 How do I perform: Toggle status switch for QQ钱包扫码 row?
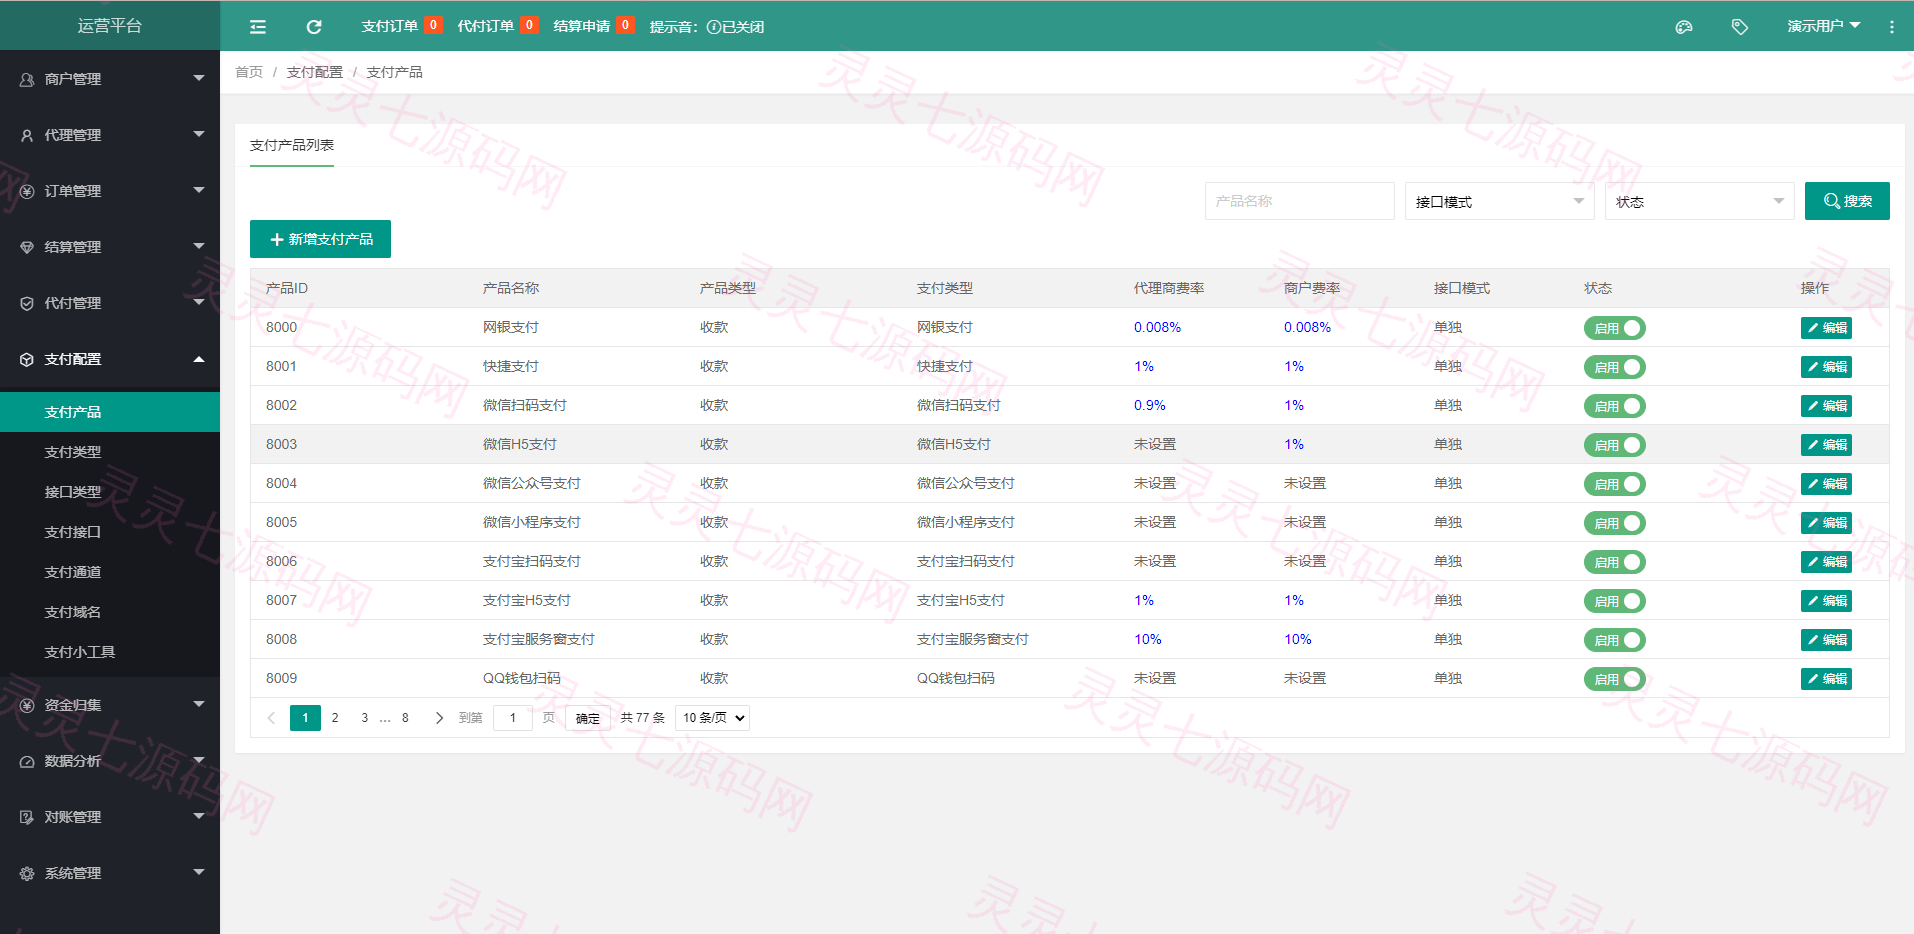coord(1614,679)
